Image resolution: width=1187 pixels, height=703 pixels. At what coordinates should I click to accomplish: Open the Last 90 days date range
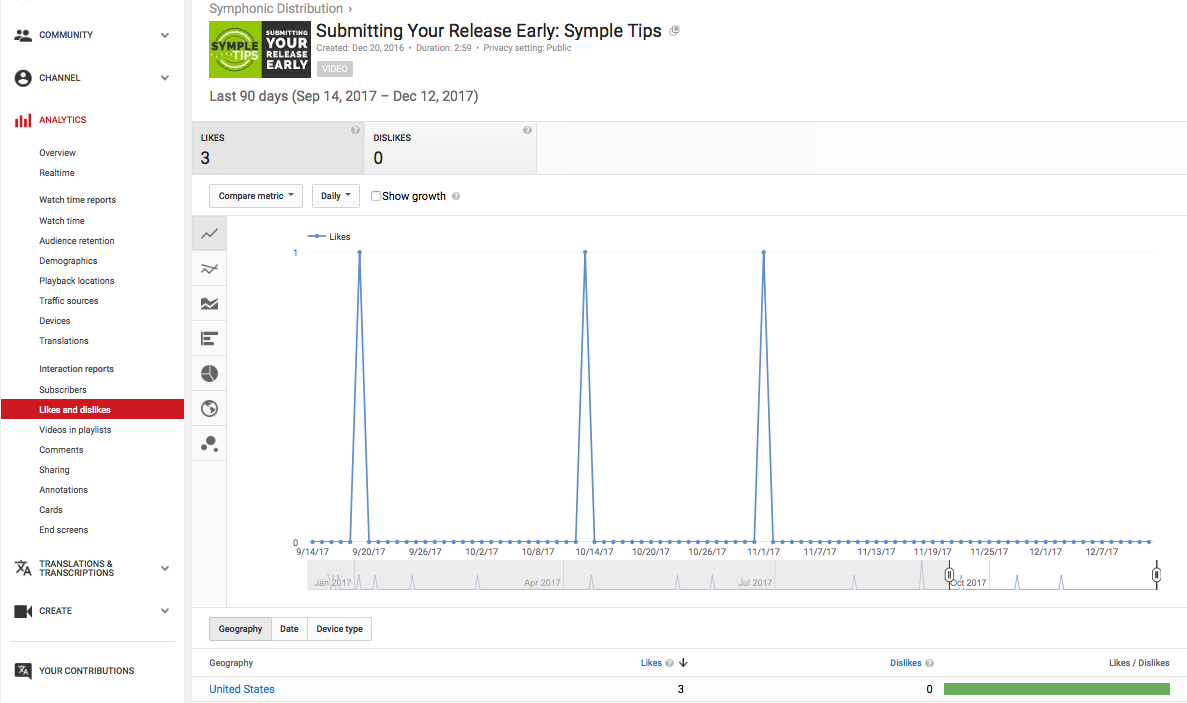(x=344, y=96)
